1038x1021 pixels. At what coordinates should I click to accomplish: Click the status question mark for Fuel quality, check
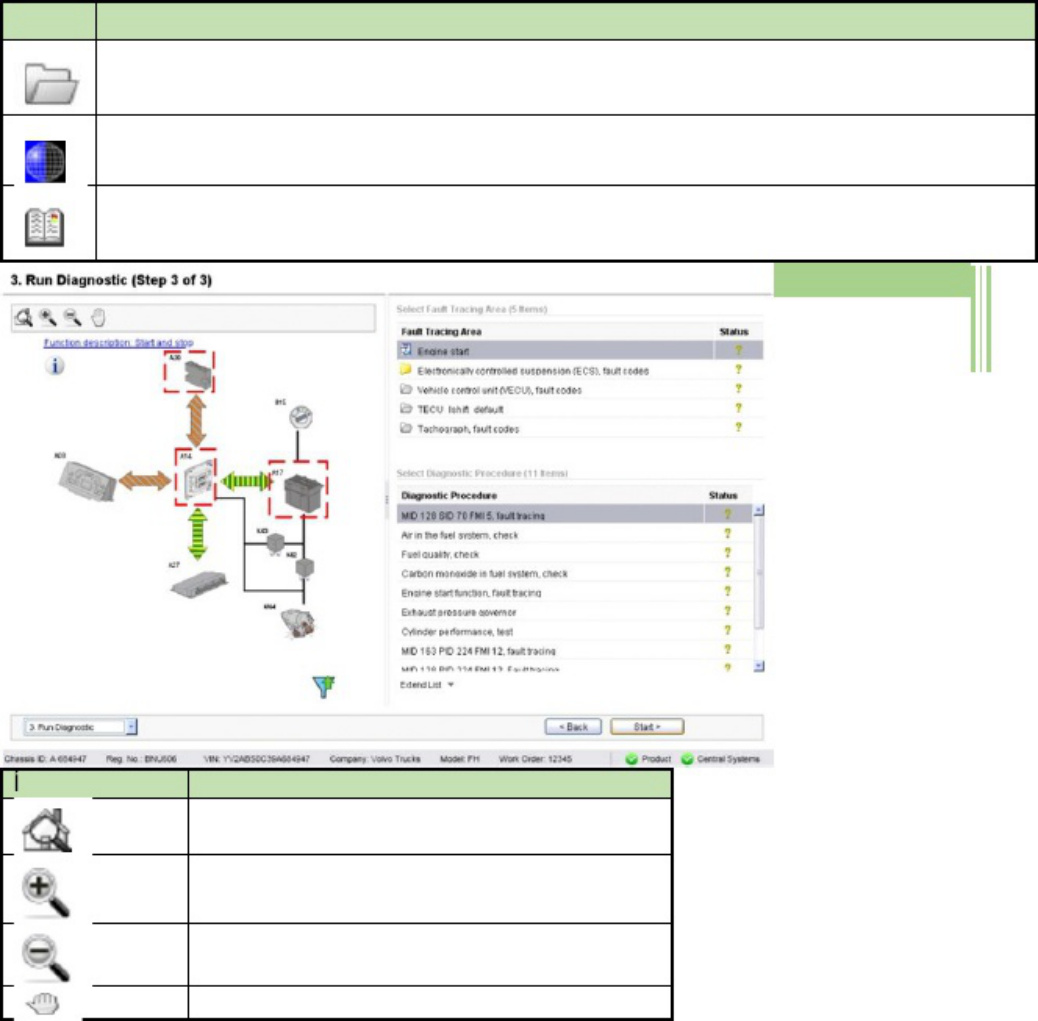[x=728, y=553]
